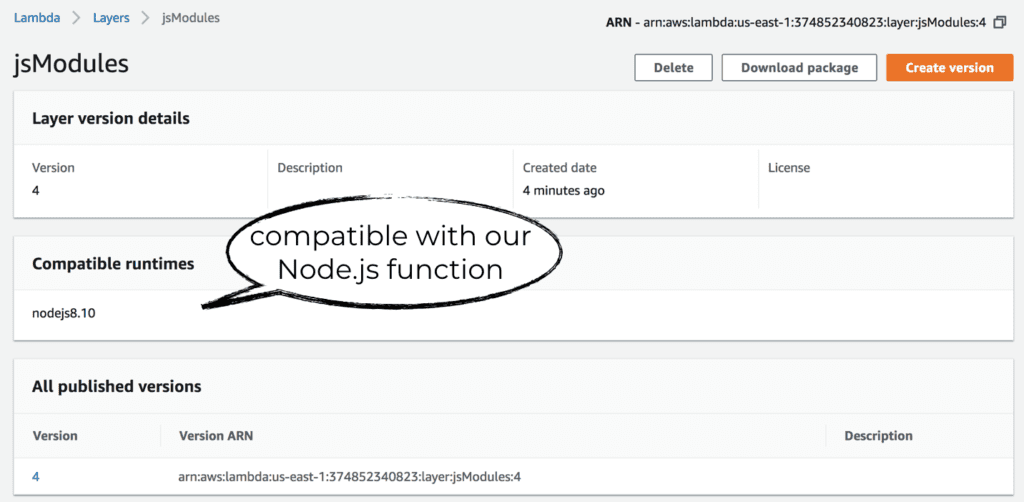This screenshot has width=1024, height=502.
Task: Click the Created date label
Action: [559, 168]
